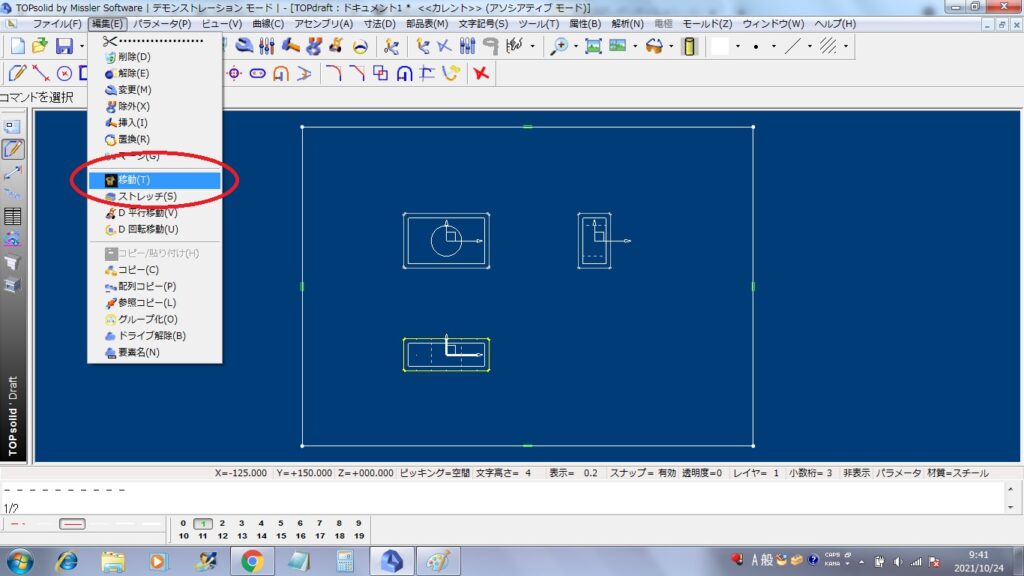This screenshot has width=1024, height=576.
Task: Choose グループ化(O) from the edit menu
Action: click(155, 319)
